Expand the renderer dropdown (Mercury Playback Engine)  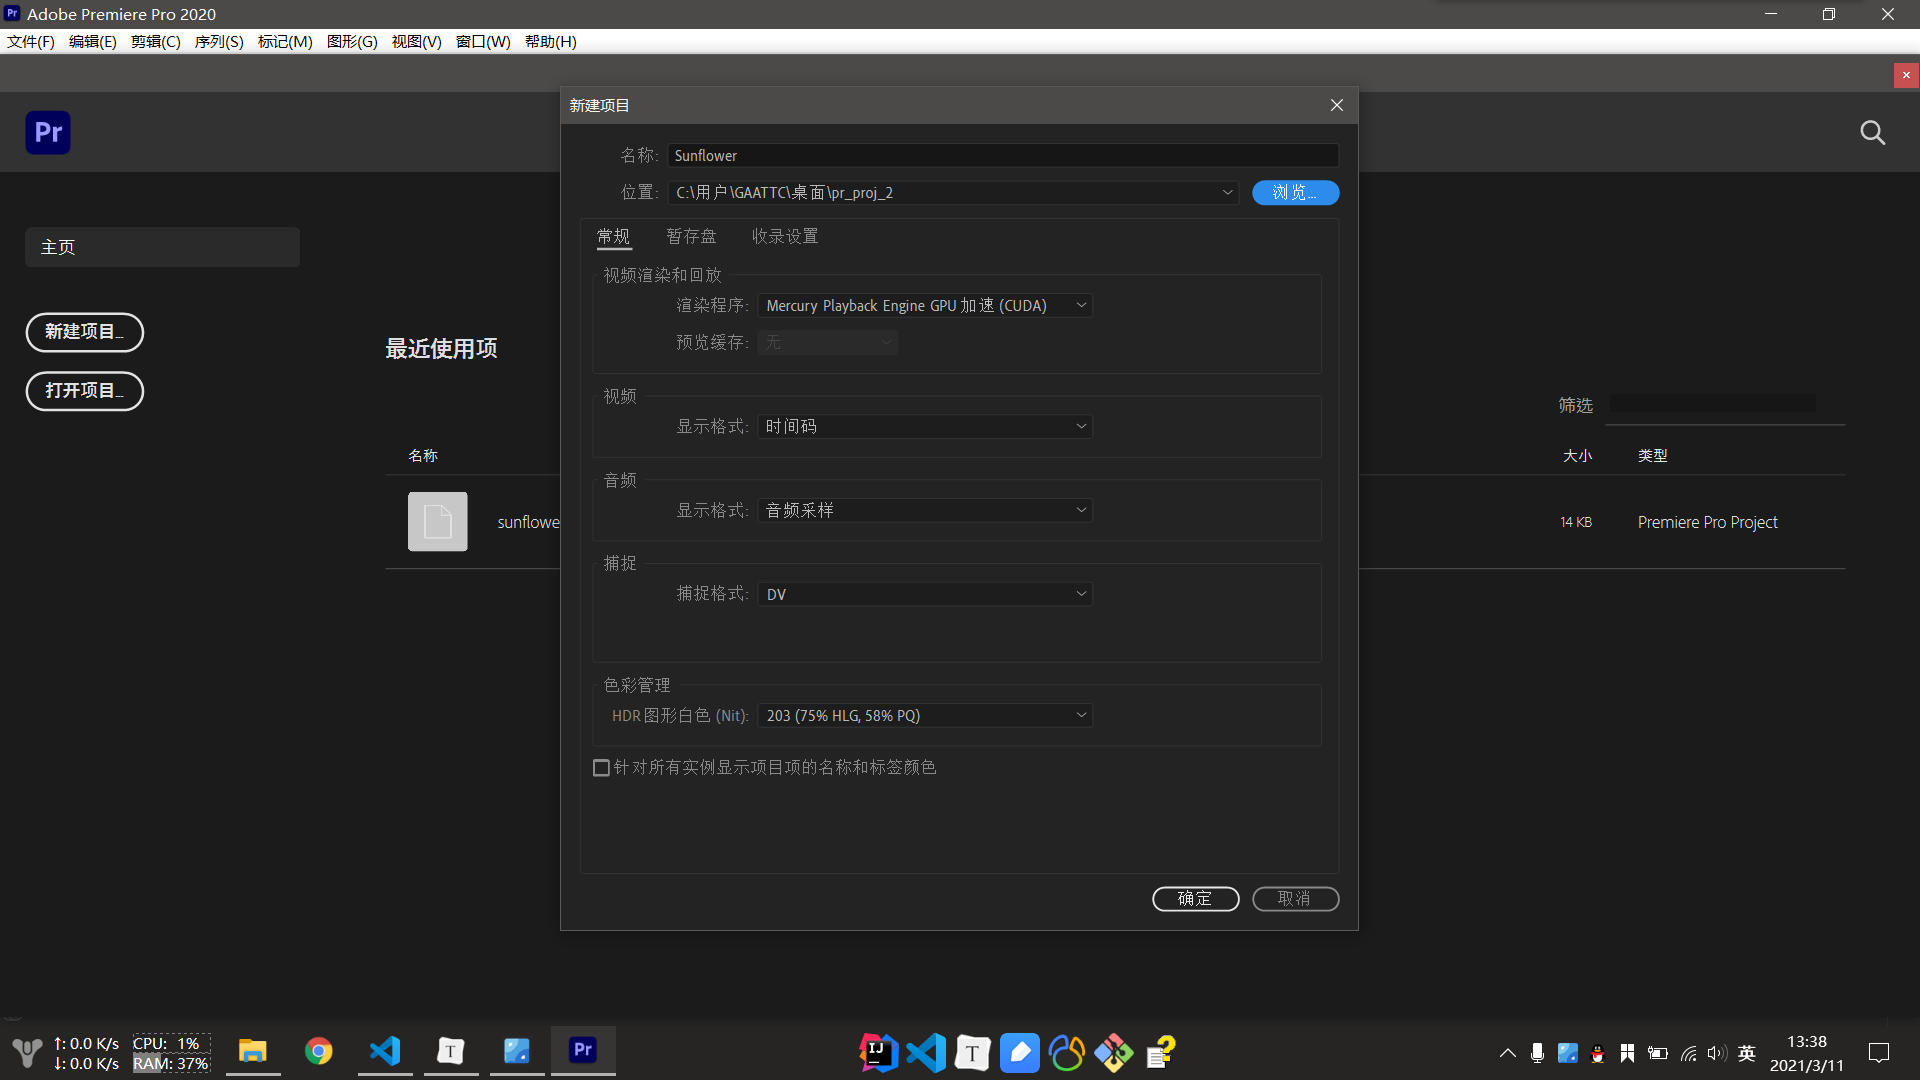click(x=924, y=305)
